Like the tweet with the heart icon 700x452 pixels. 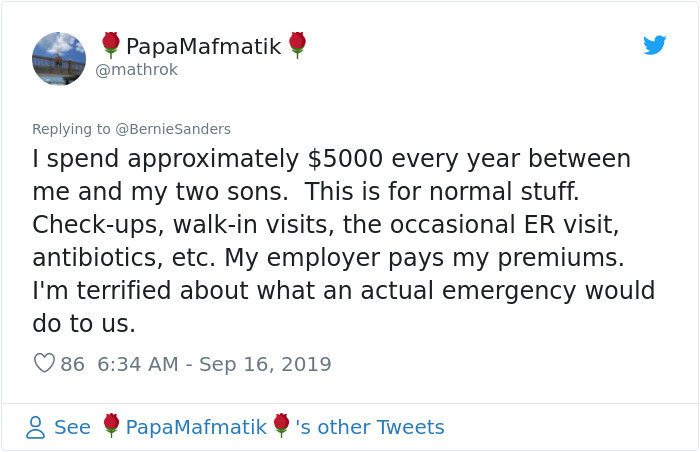pos(44,364)
